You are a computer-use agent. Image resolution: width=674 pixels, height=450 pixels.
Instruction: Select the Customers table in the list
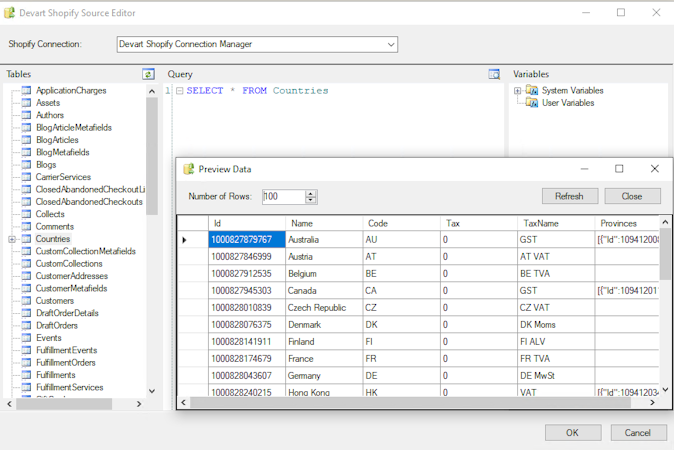click(55, 301)
